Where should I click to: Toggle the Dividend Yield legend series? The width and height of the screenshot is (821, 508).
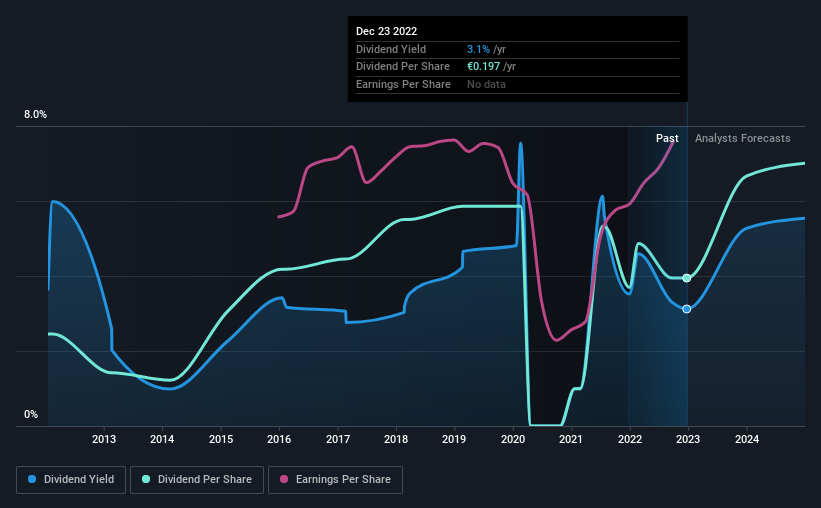pyautogui.click(x=71, y=480)
